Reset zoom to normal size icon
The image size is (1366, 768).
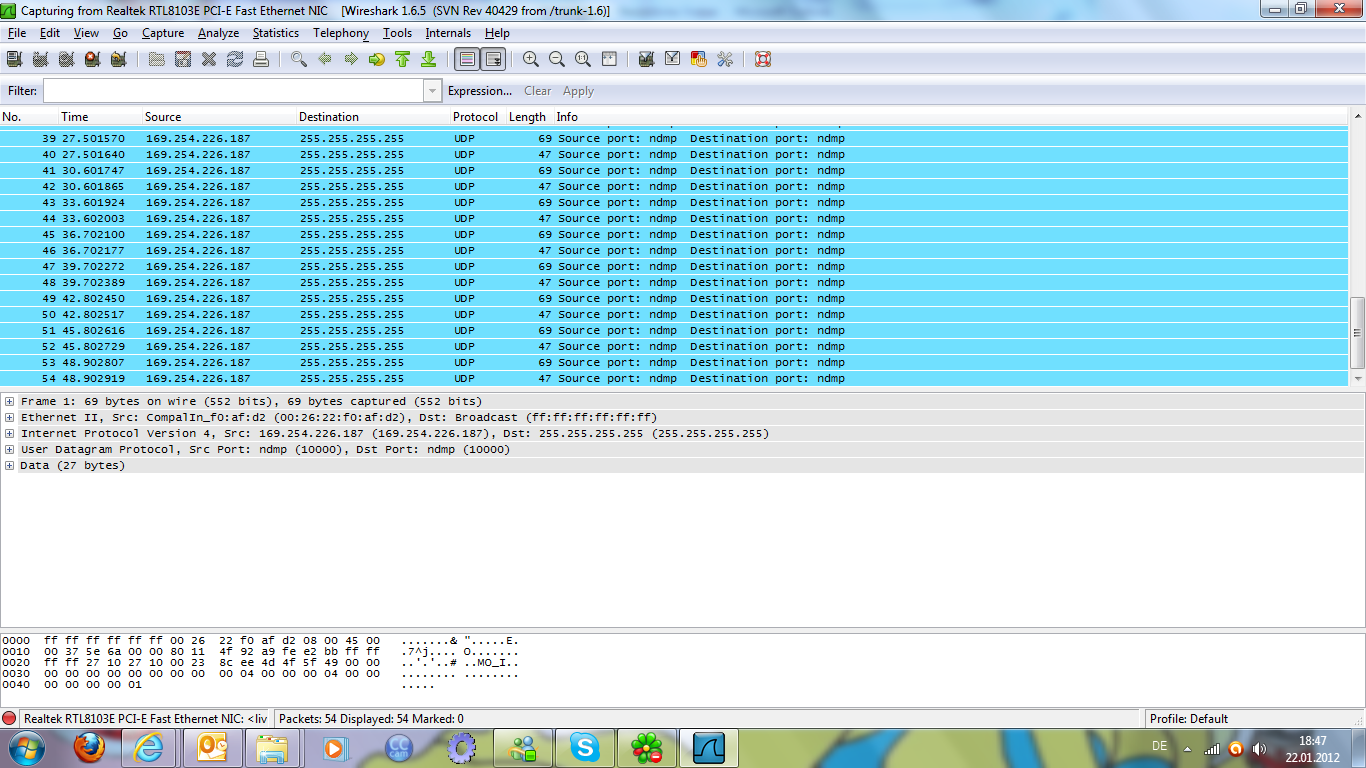pyautogui.click(x=583, y=59)
